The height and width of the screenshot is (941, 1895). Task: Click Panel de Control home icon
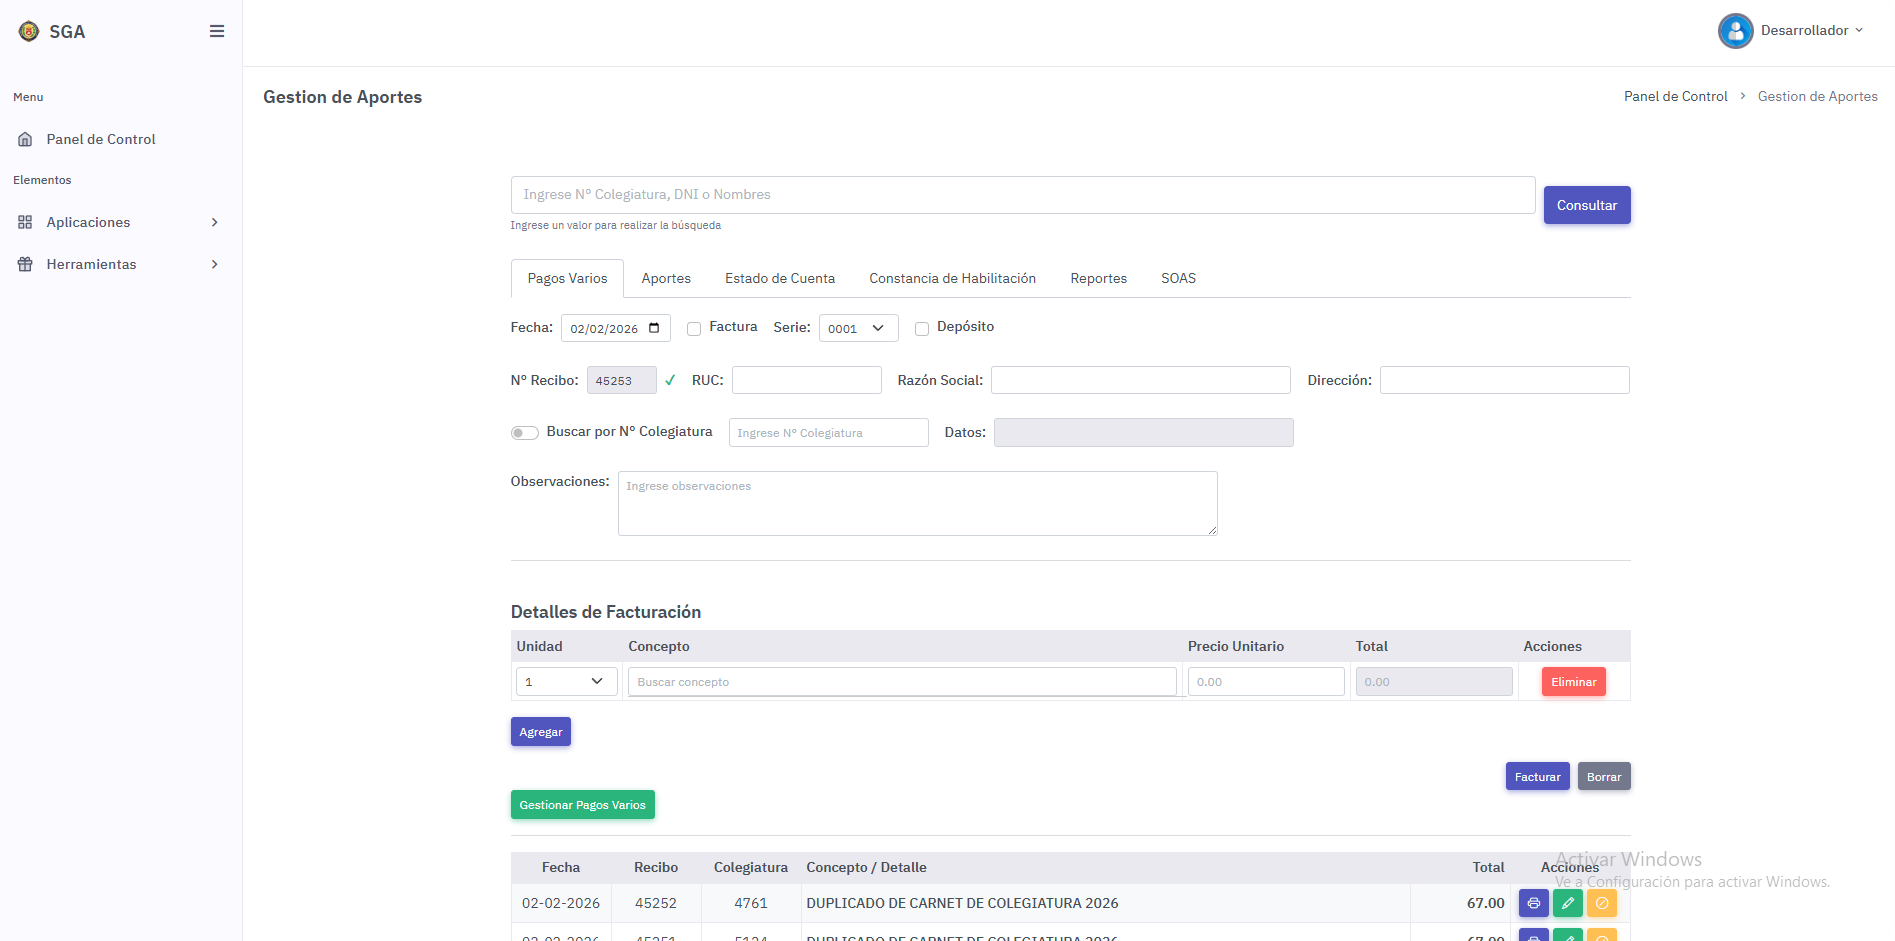(x=26, y=139)
